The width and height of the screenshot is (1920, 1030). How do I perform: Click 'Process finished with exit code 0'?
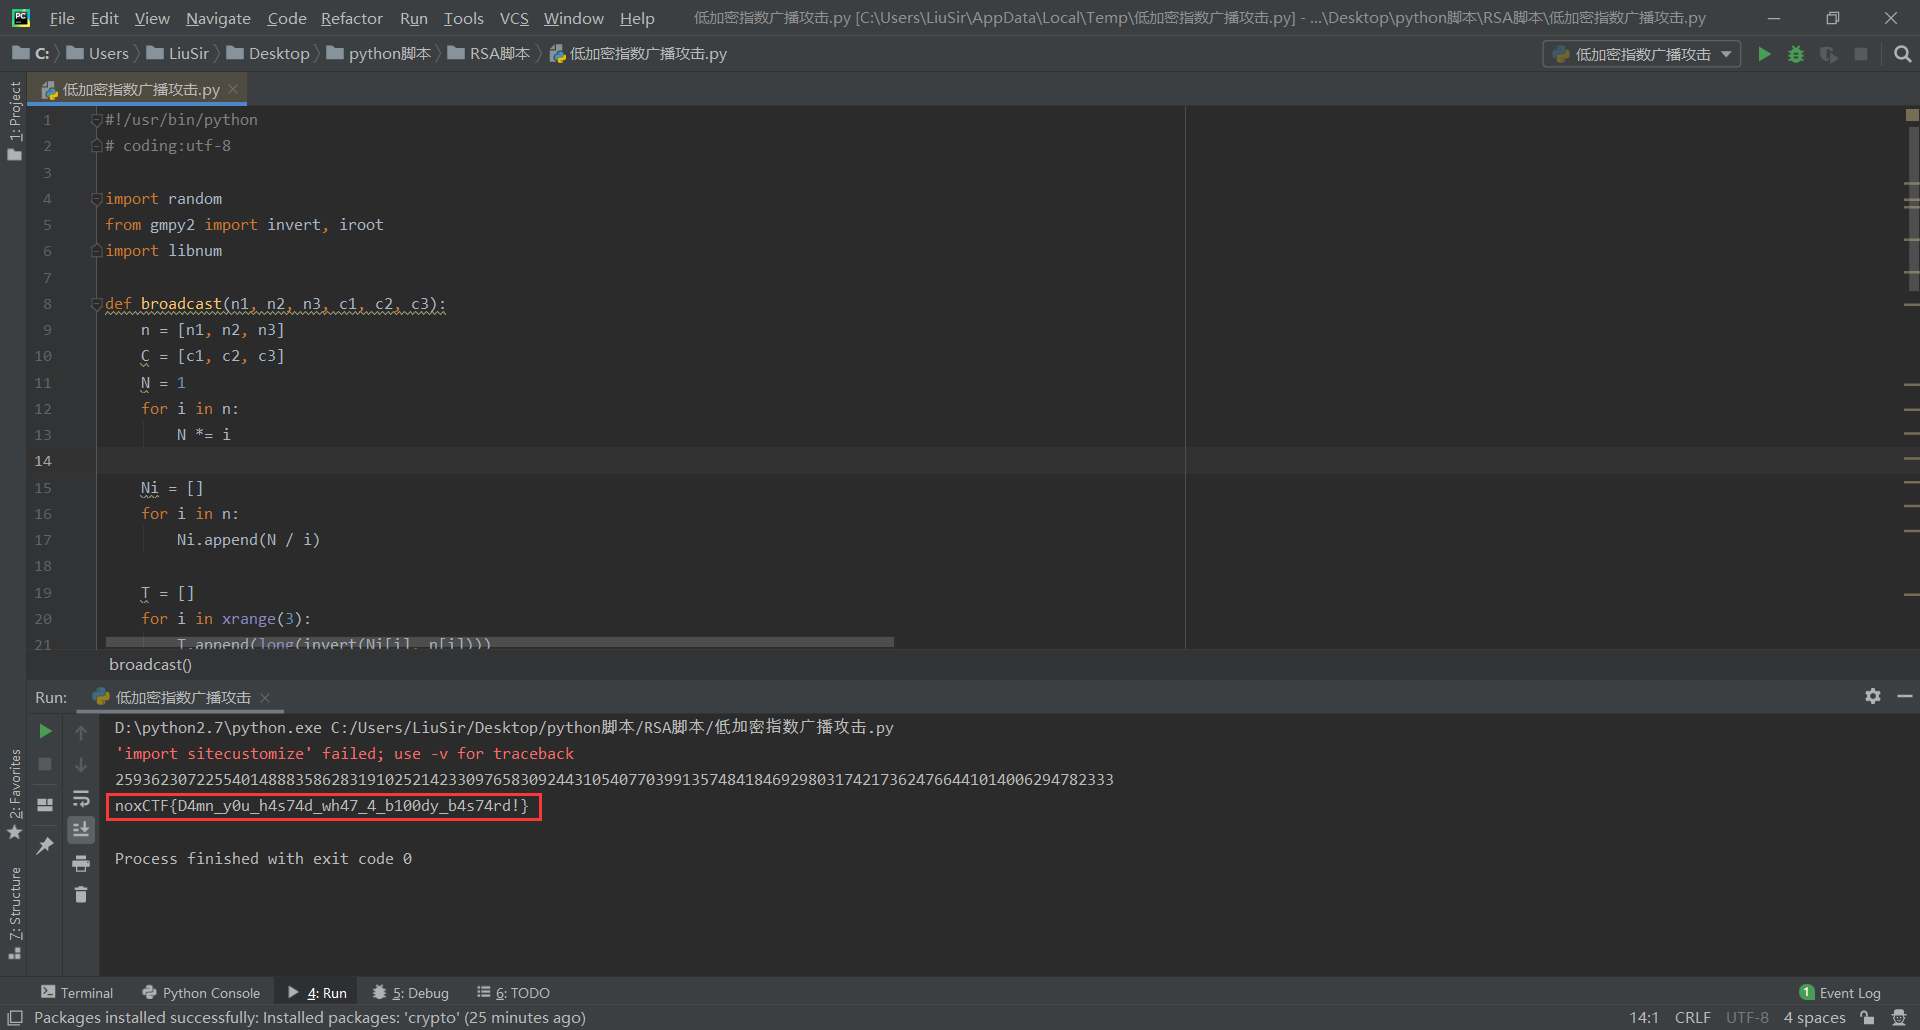263,859
